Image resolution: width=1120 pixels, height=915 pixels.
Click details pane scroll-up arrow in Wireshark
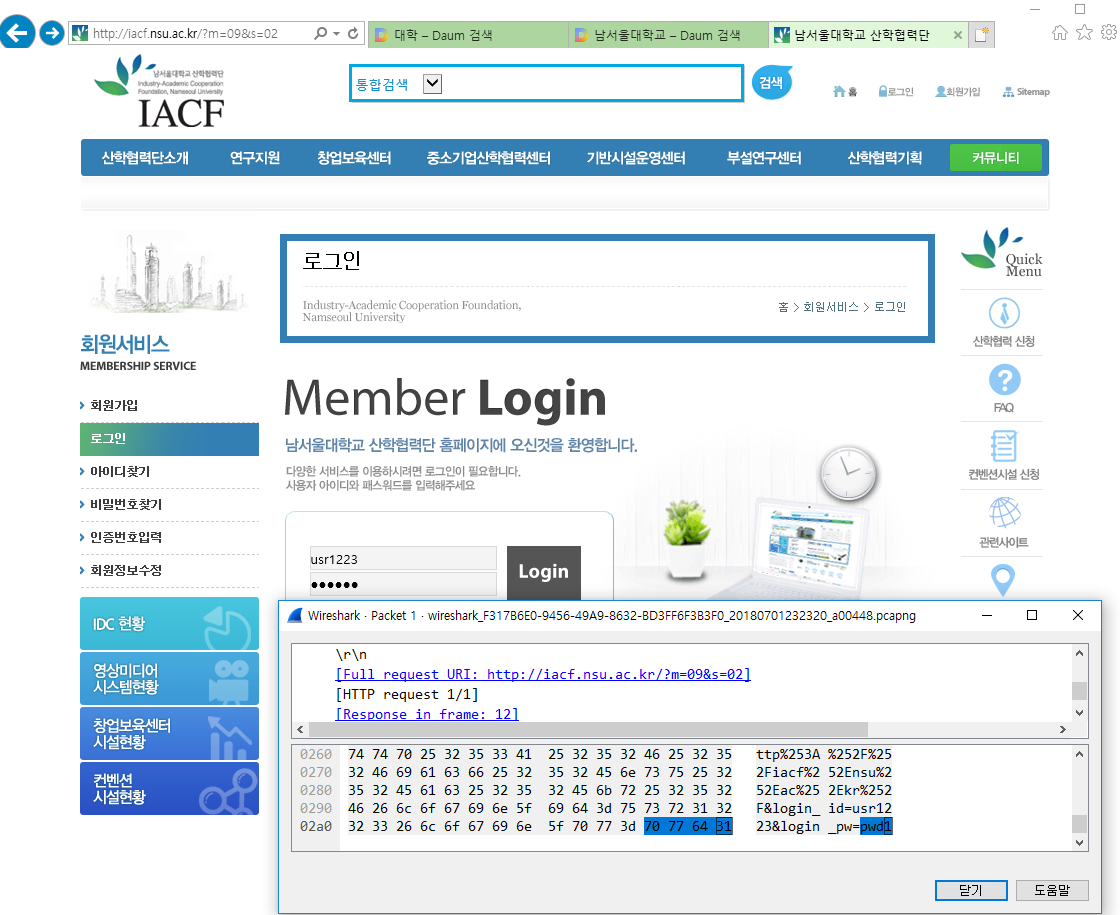click(1079, 653)
